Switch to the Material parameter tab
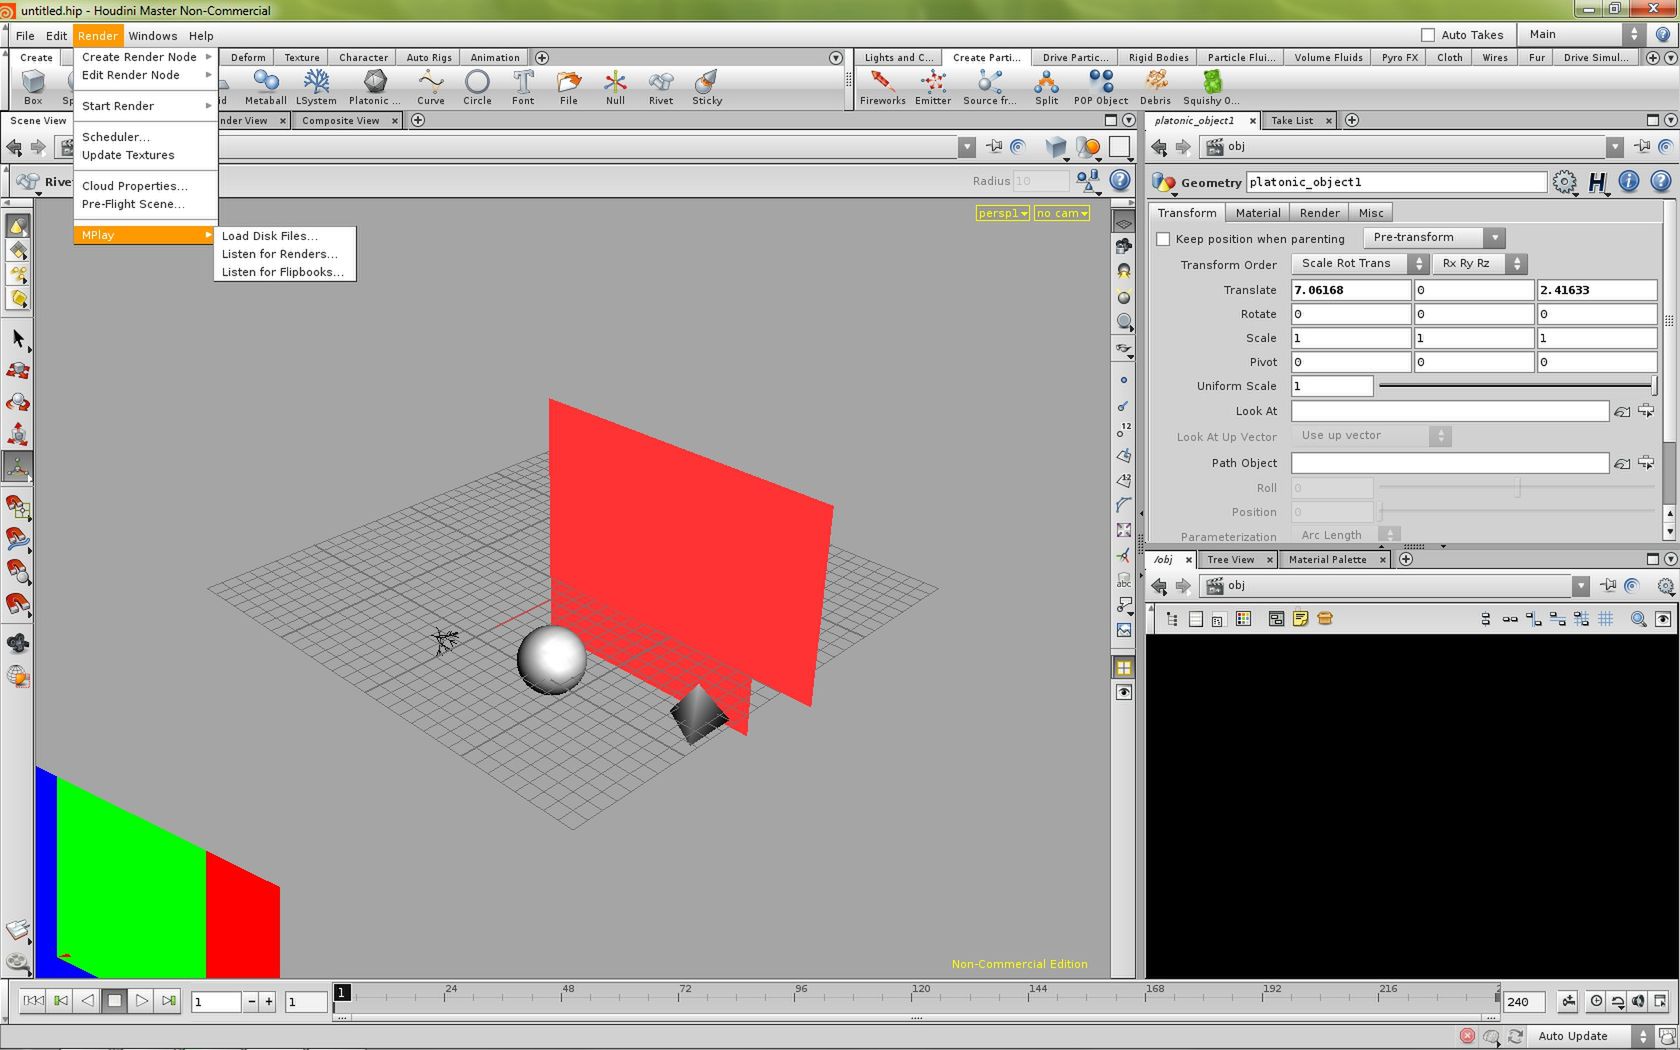Viewport: 1680px width, 1050px height. (1257, 213)
